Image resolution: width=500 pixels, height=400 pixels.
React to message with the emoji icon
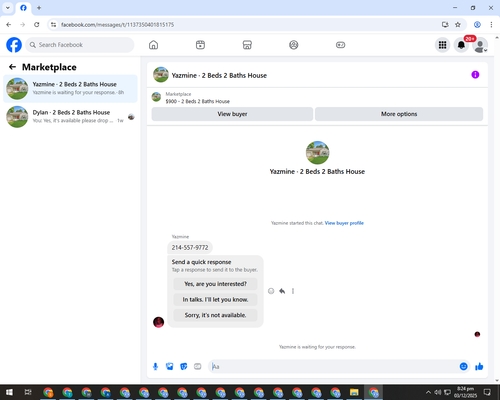(x=271, y=291)
